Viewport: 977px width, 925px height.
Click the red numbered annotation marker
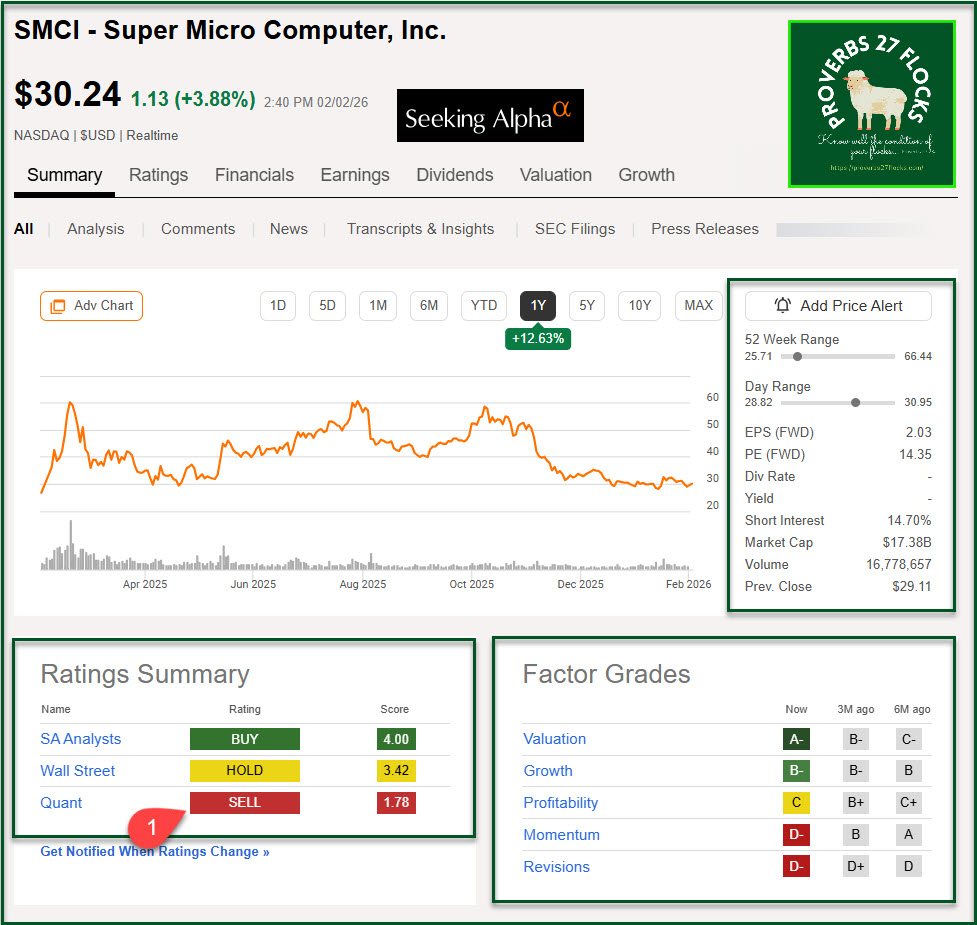click(x=153, y=829)
